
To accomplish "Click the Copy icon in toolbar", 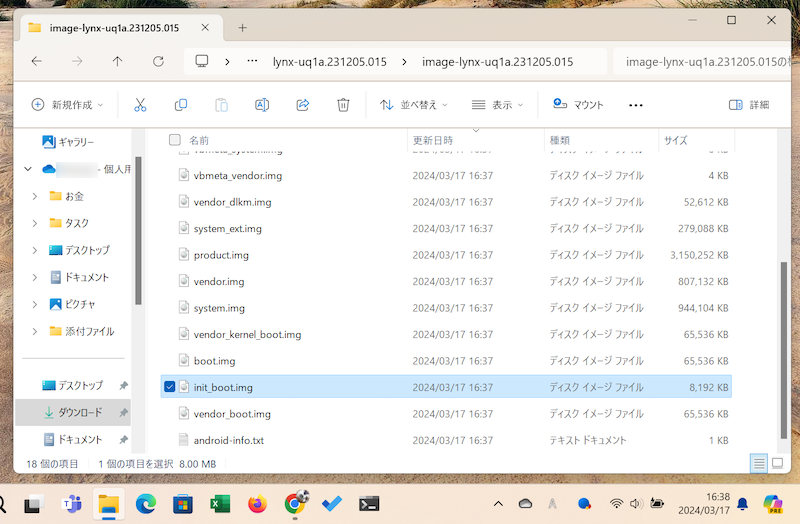I will [181, 105].
